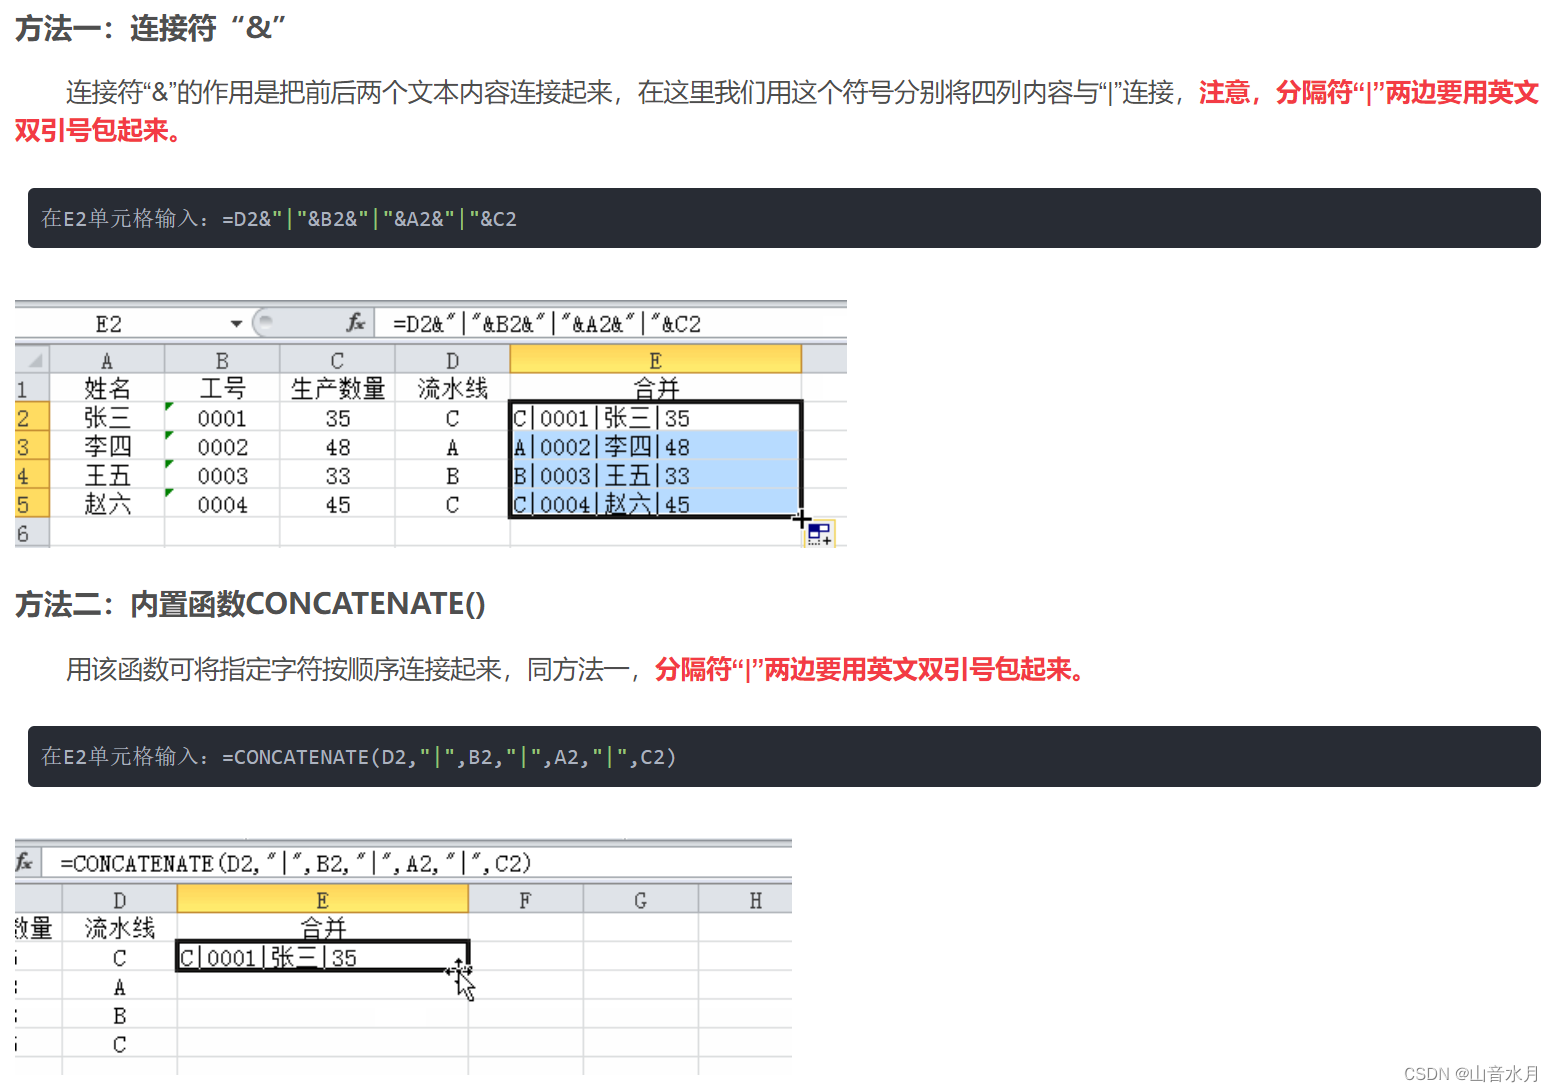Click cell "工号" header
Viewport: 1552px width, 1092px height.
(222, 388)
